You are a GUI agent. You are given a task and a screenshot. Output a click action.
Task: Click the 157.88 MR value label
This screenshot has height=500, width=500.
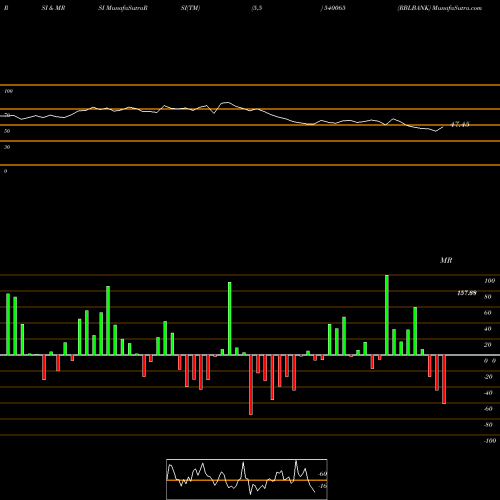(467, 293)
